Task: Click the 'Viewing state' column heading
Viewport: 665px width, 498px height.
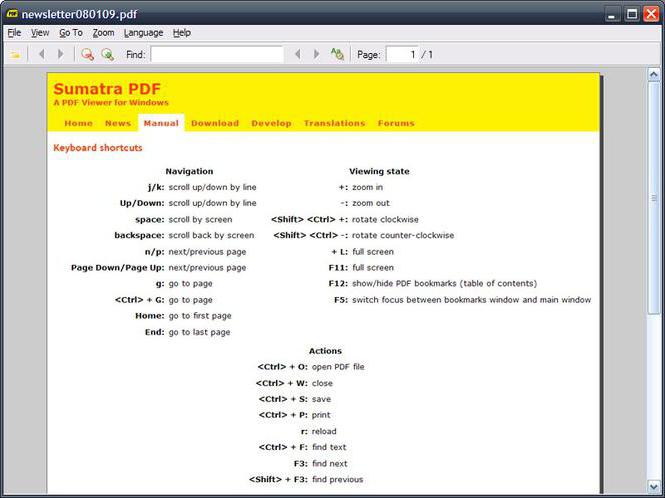Action: click(x=379, y=171)
